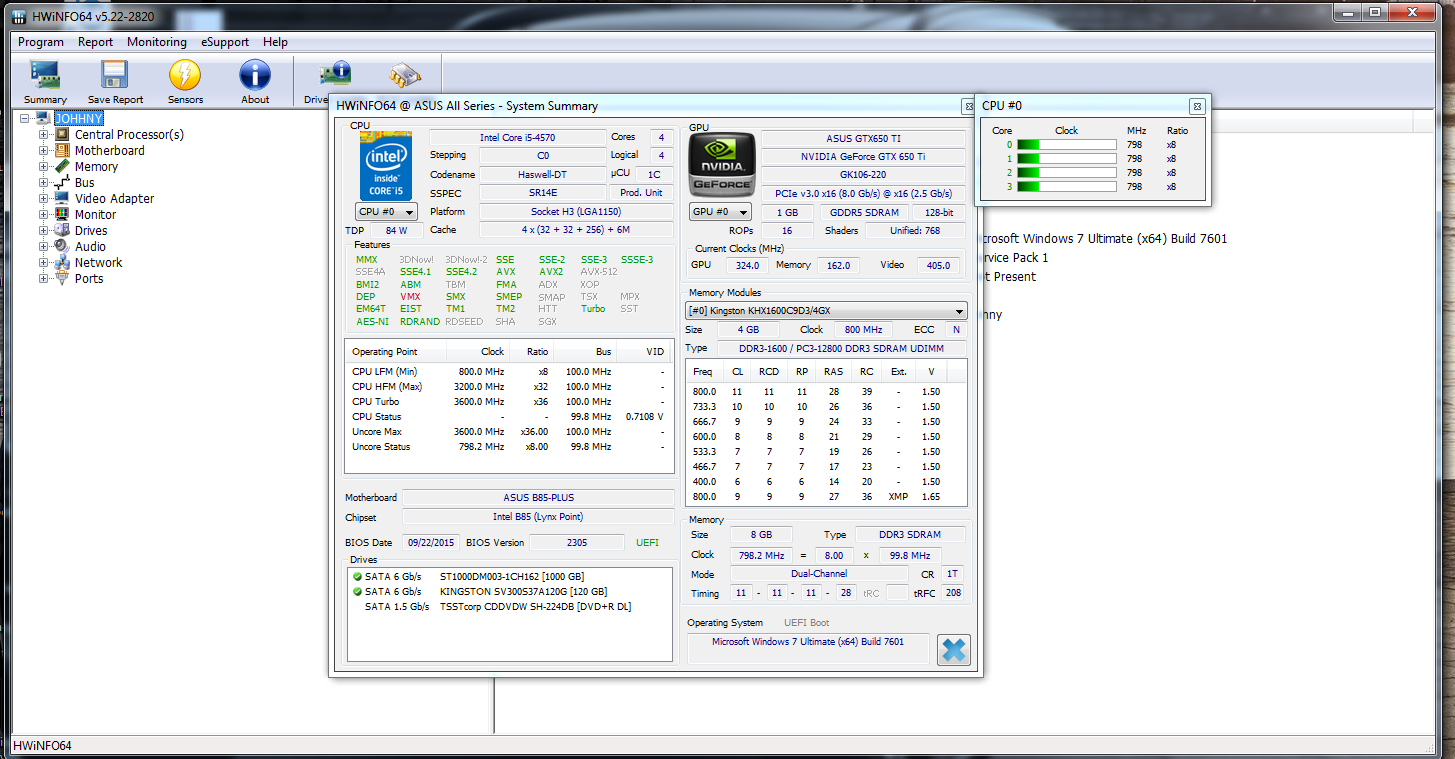Open the Summary toolbar icon
1455x759 pixels.
45,81
